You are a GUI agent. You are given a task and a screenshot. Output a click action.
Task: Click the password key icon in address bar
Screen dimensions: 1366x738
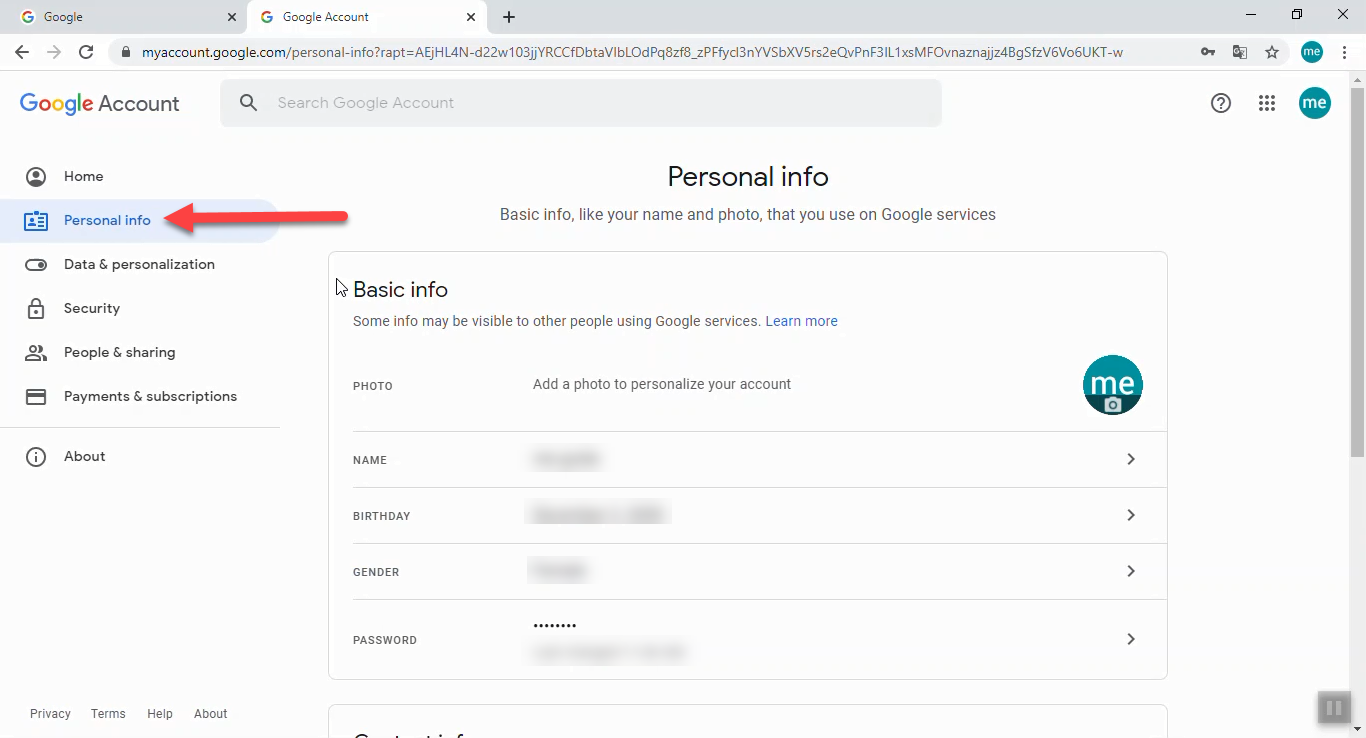point(1207,51)
